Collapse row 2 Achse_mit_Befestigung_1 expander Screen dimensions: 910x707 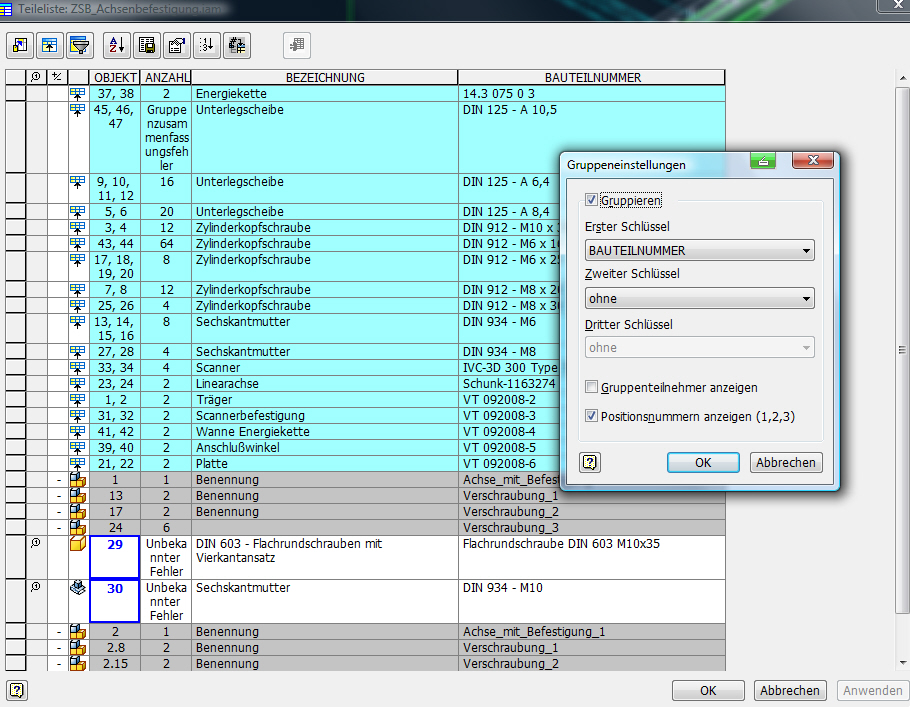point(59,632)
